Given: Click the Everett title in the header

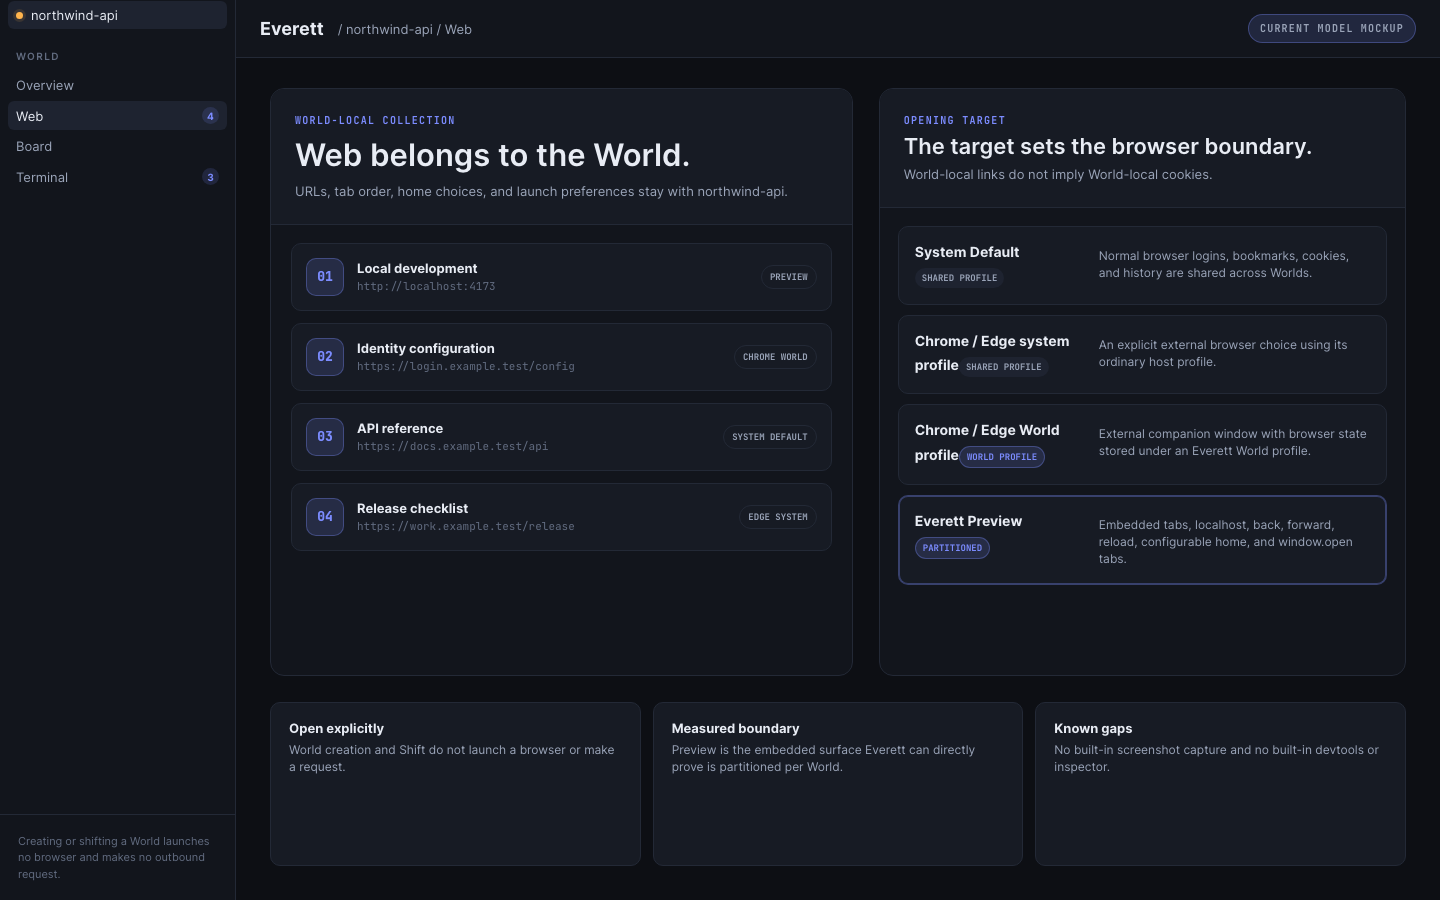Looking at the screenshot, I should pos(292,29).
